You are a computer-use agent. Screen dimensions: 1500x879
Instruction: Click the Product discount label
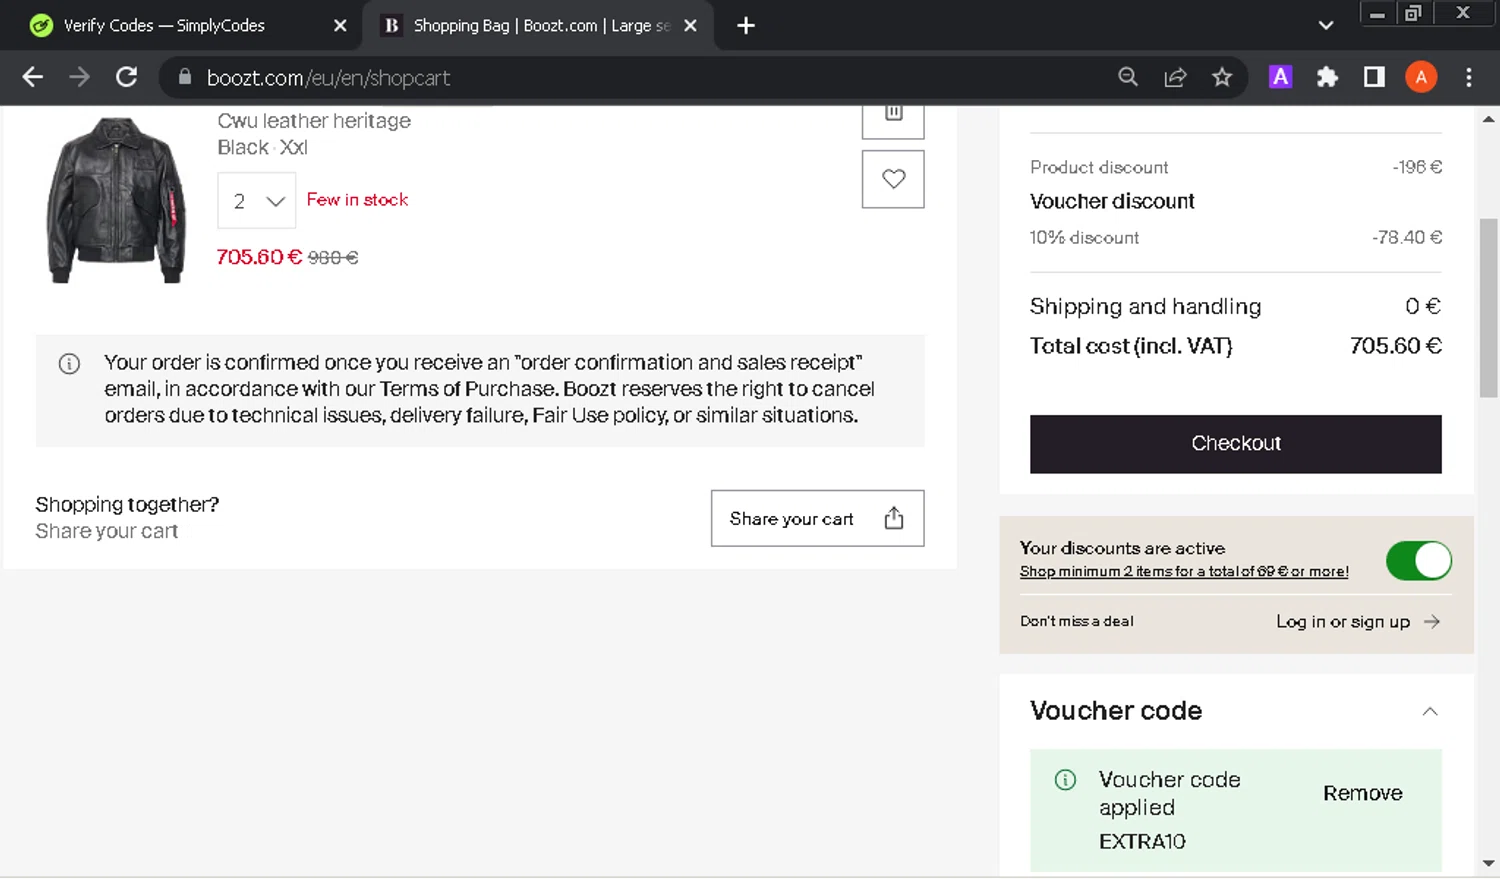point(1099,167)
